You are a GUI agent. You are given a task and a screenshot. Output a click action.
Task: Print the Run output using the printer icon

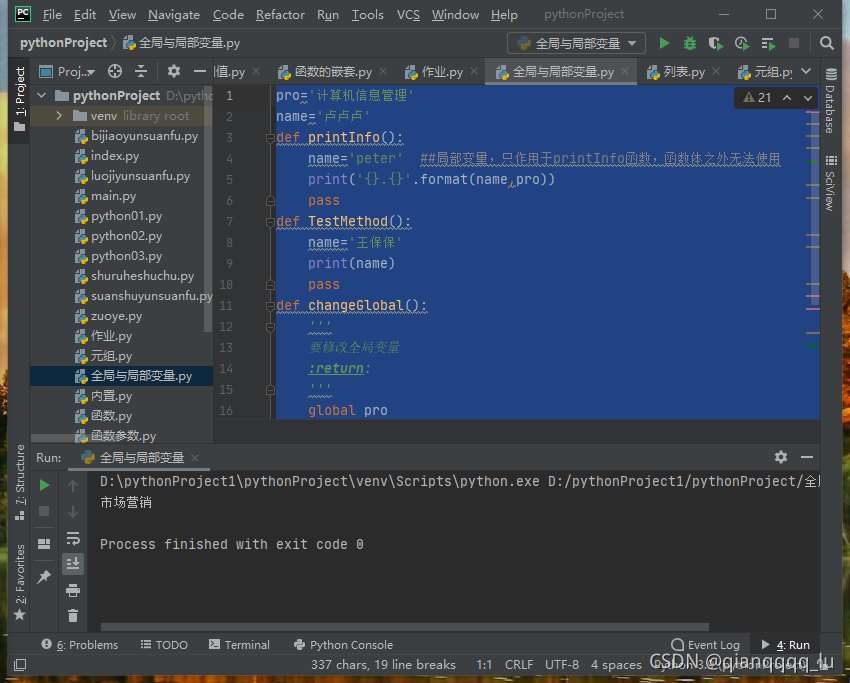point(73,590)
